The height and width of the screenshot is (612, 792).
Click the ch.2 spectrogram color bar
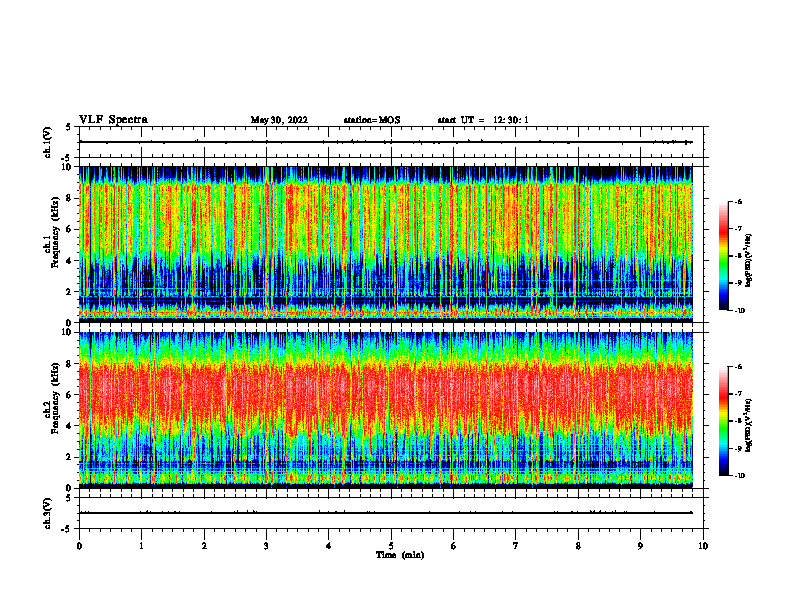click(723, 421)
